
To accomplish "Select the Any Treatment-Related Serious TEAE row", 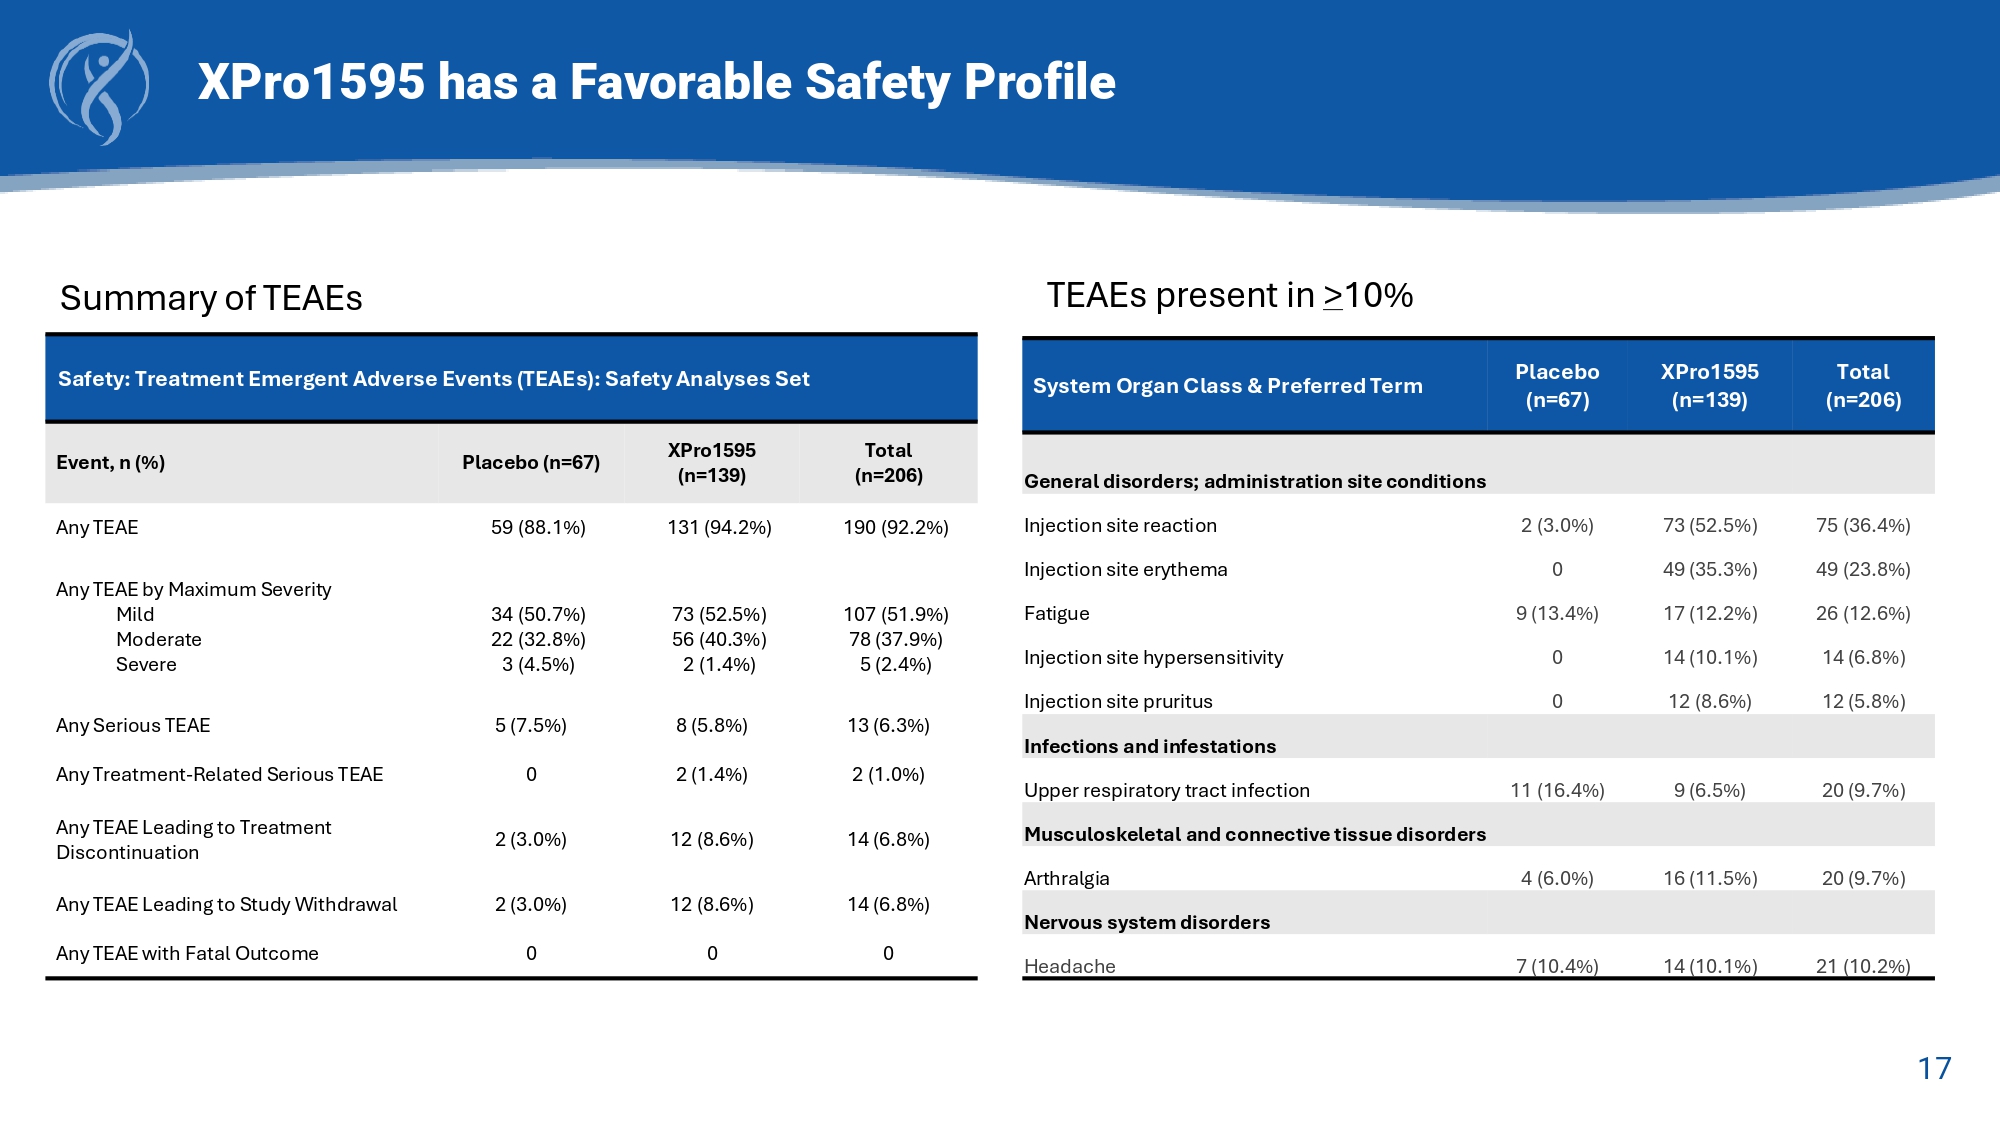I will [x=220, y=774].
